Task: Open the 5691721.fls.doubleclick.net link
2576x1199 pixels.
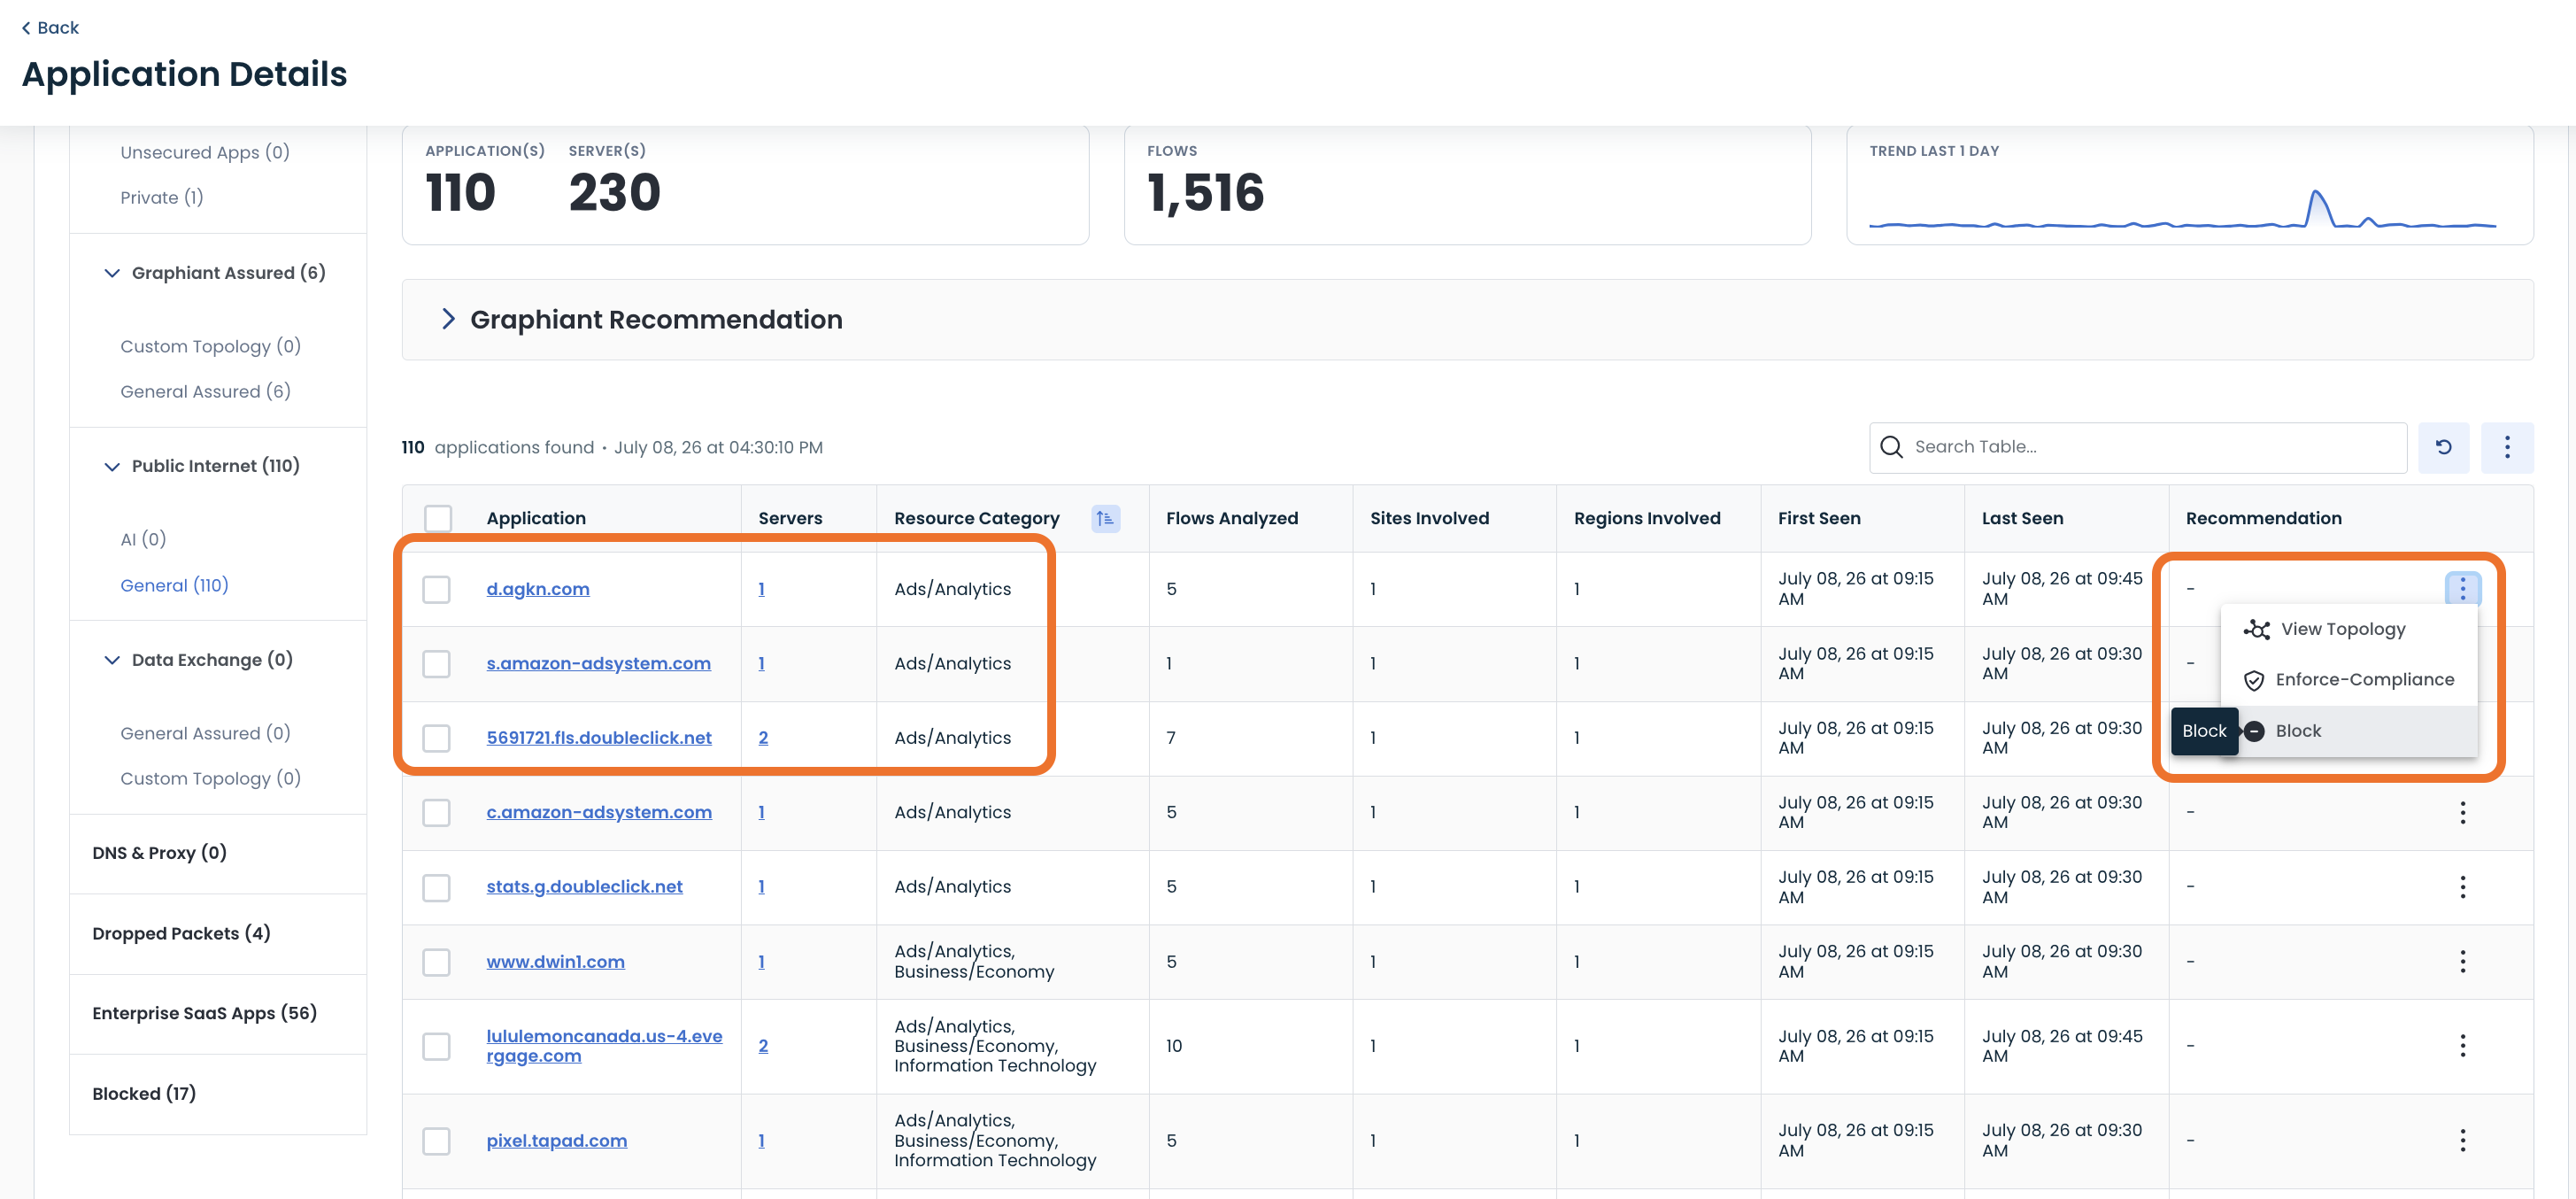Action: 599,738
